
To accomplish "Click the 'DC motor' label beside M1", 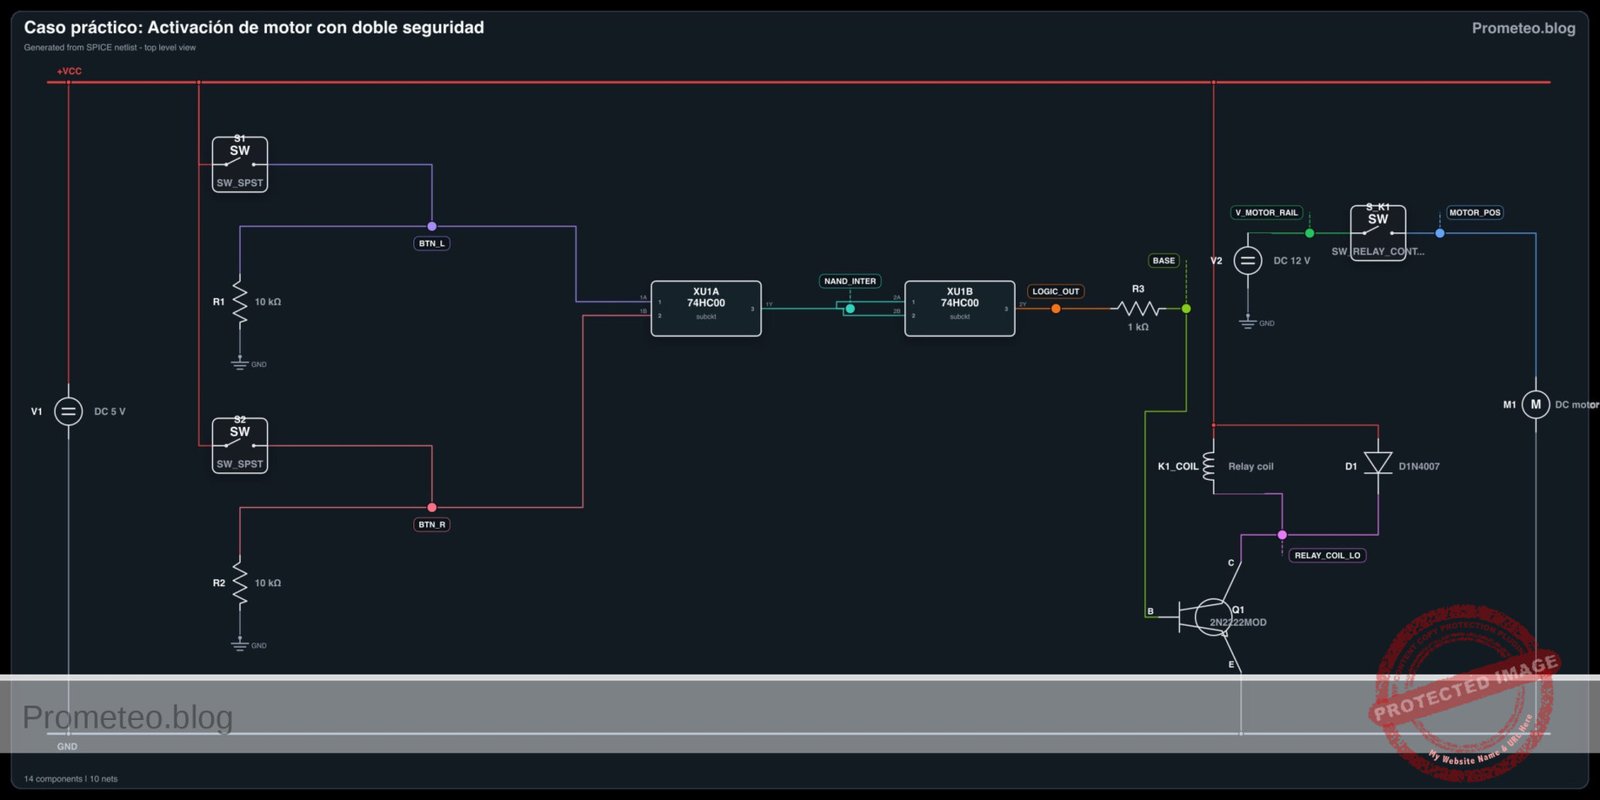I will [1577, 405].
